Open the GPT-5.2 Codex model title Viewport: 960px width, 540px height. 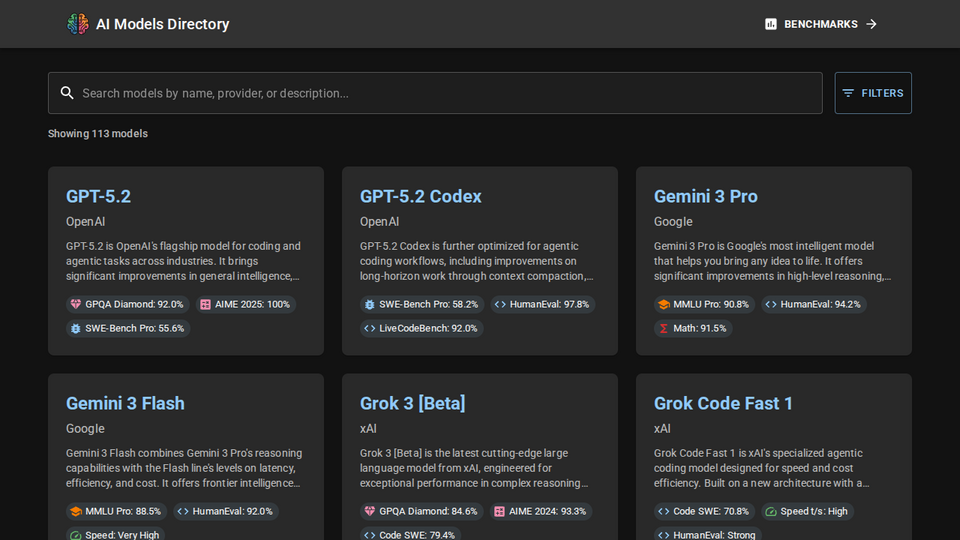coord(421,197)
